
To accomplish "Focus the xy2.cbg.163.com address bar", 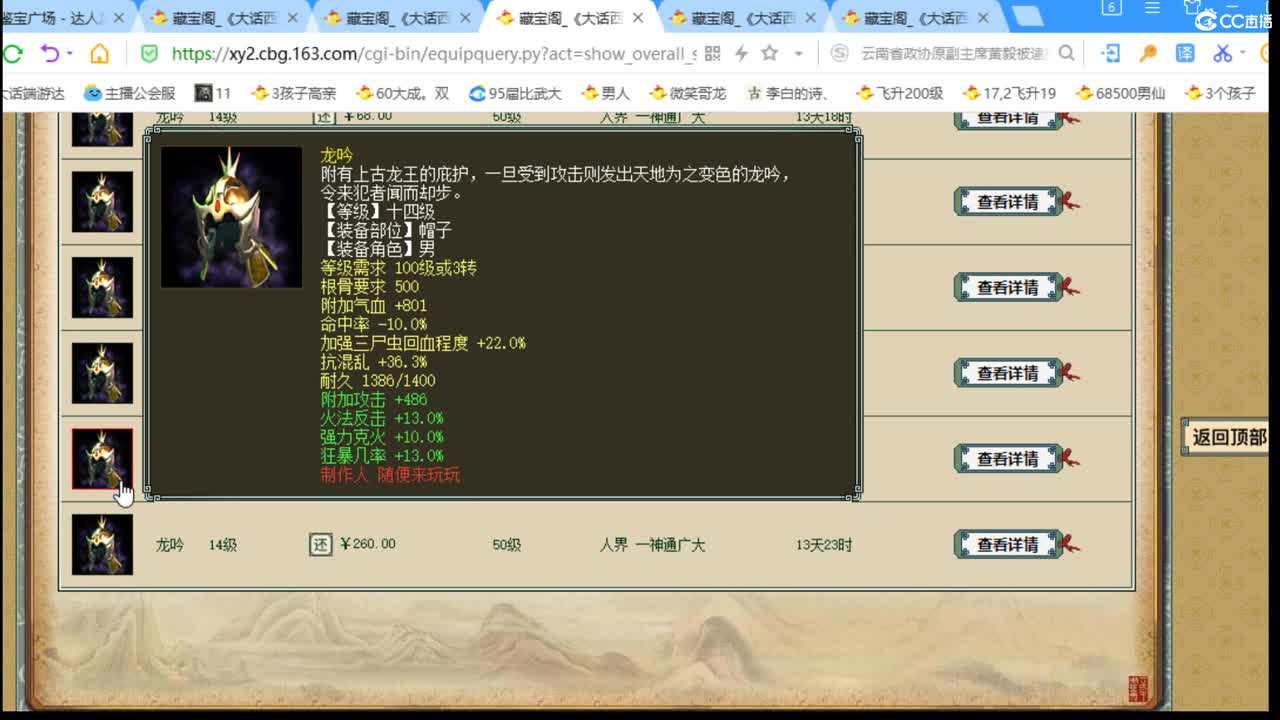I will [x=434, y=54].
